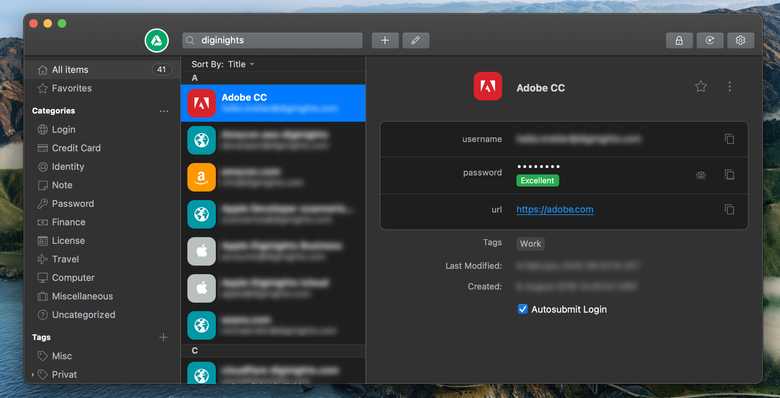Select the Adobe CC list entry
780x398 pixels.
tap(273, 103)
